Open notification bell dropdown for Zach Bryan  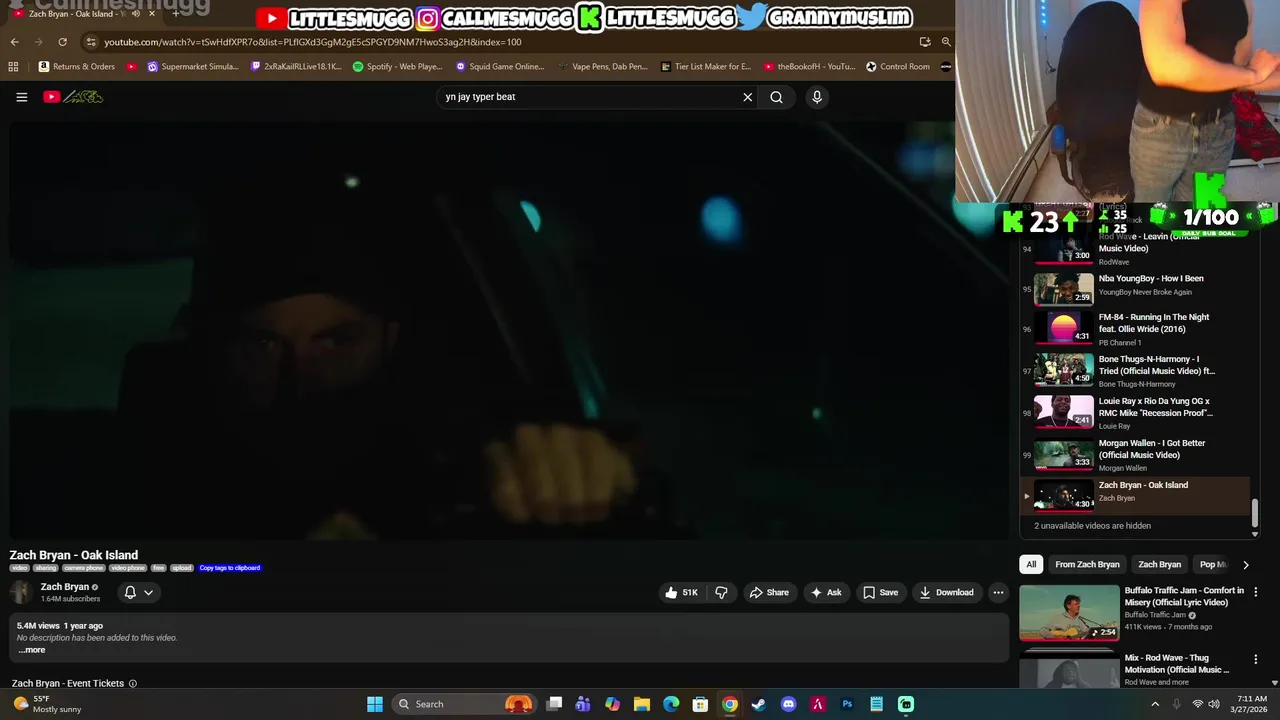point(138,592)
